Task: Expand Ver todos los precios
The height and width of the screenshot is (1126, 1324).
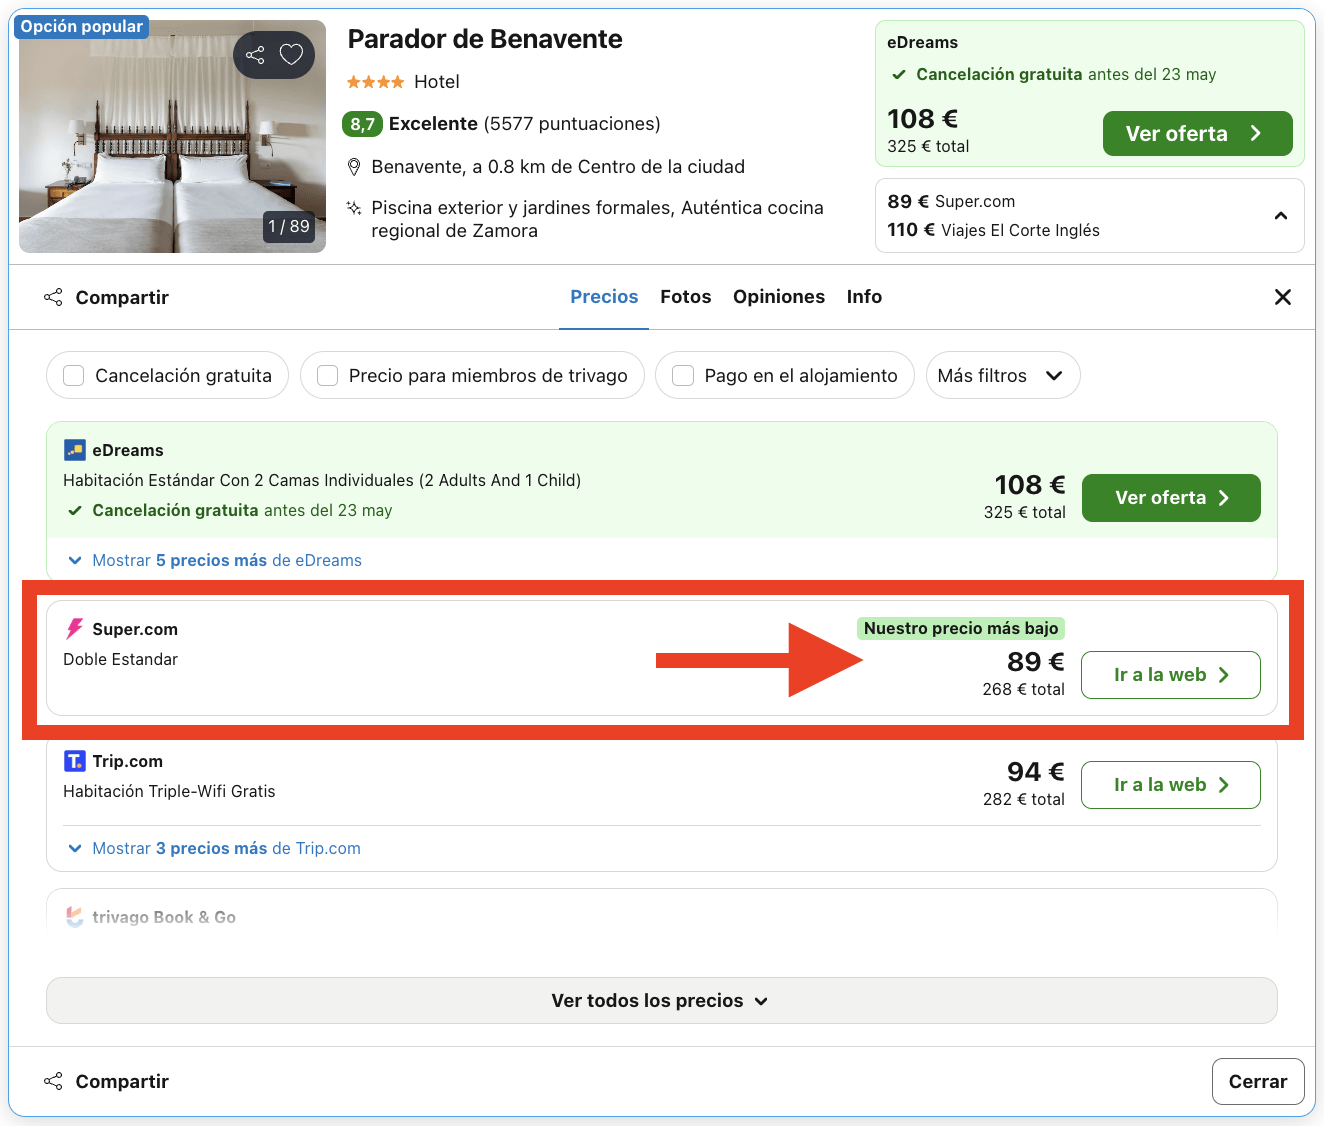Action: 660,1000
